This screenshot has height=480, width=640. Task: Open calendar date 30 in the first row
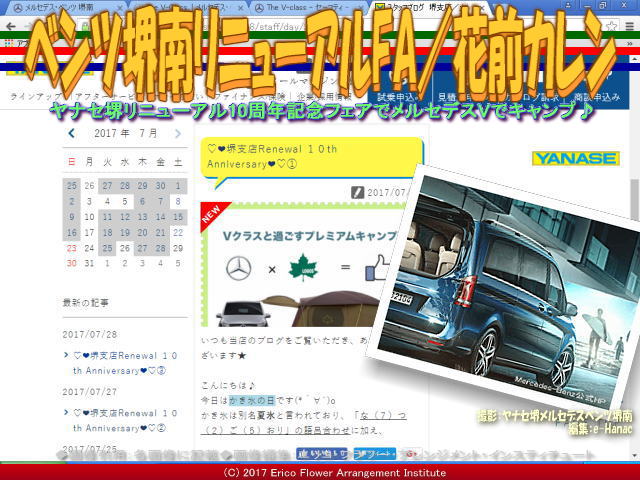click(160, 186)
